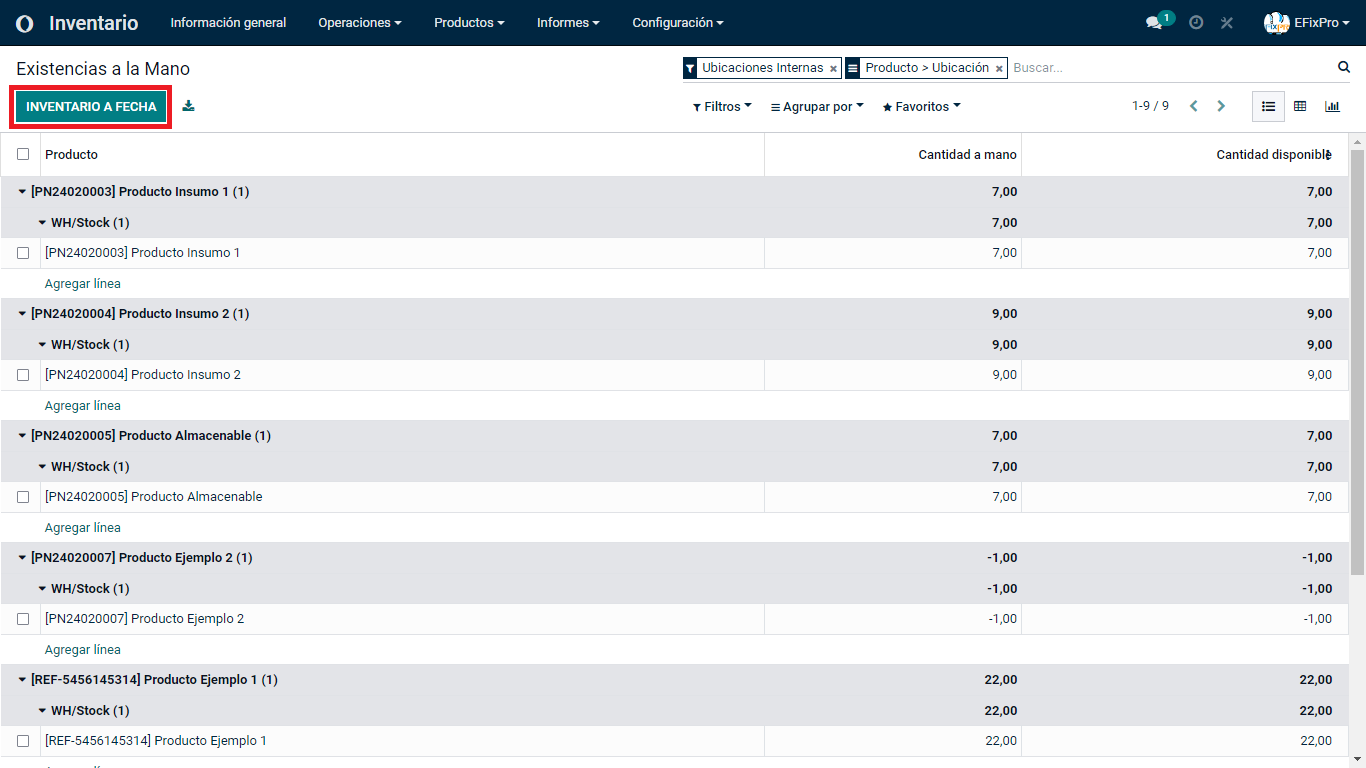The height and width of the screenshot is (768, 1366).
Task: Click the Inventario a Fecha button
Action: coord(91,107)
